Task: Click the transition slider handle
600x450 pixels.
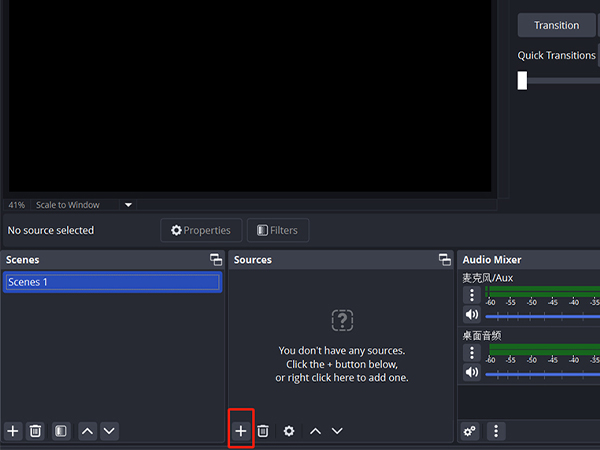Action: pos(522,81)
